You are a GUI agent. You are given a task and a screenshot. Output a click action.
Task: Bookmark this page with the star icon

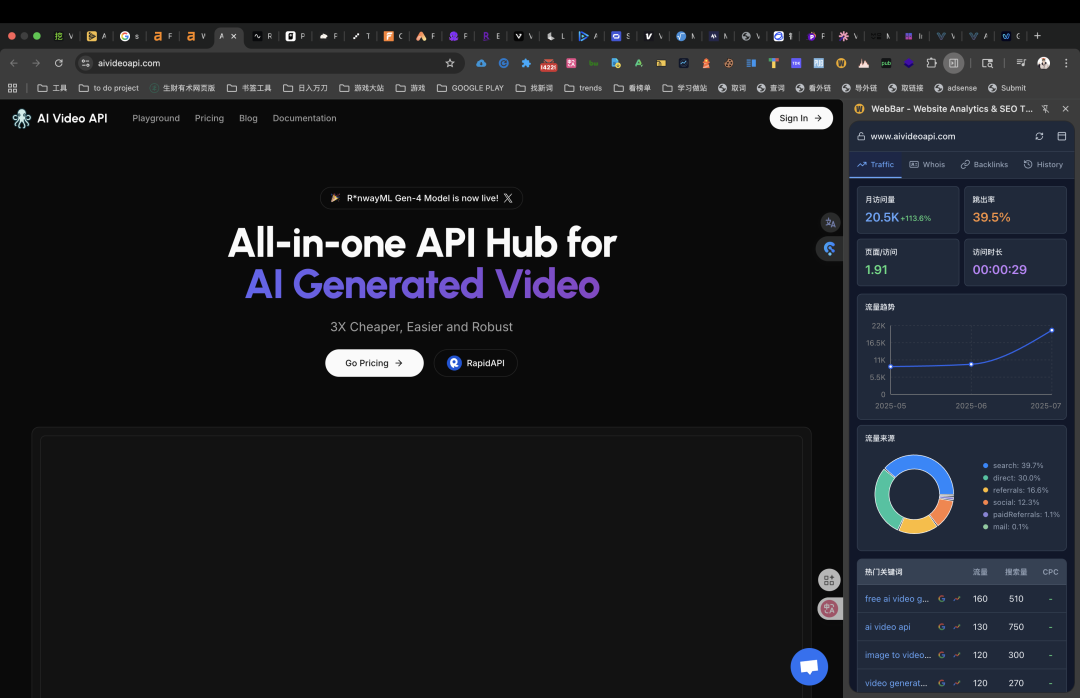450,63
